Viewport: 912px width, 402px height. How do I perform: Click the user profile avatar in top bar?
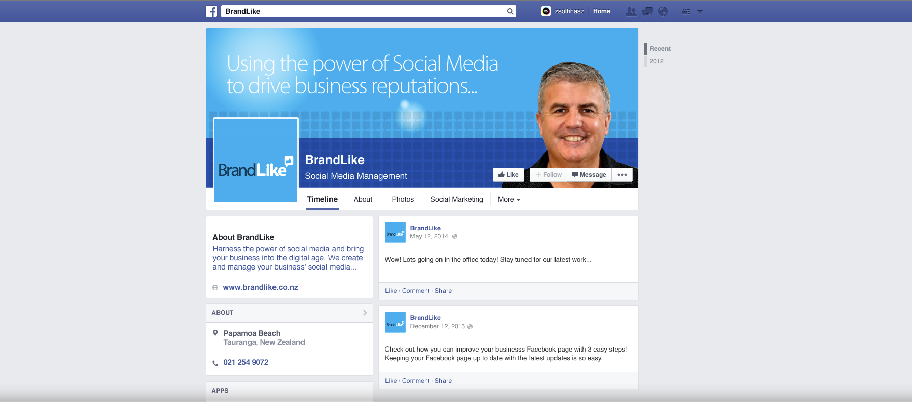point(546,11)
